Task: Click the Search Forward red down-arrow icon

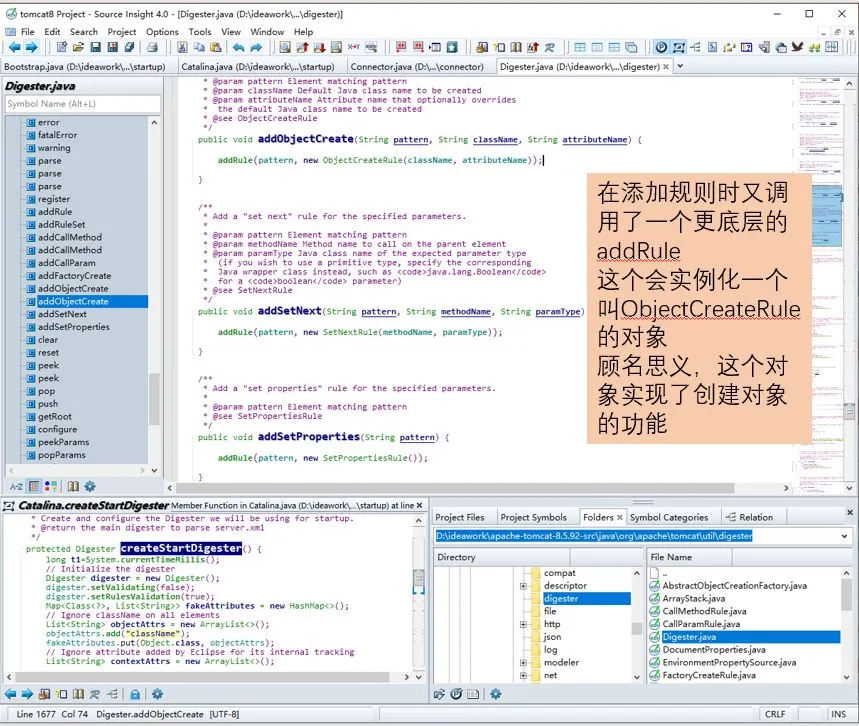Action: (x=319, y=48)
